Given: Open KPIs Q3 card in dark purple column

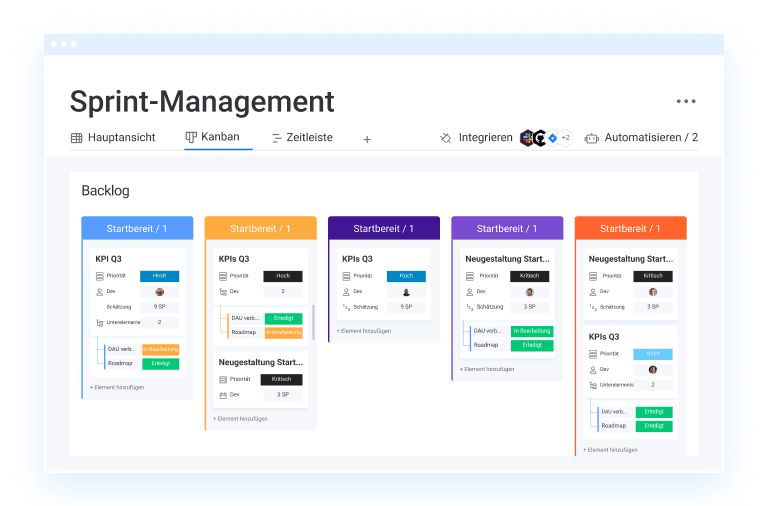Looking at the screenshot, I should [357, 259].
